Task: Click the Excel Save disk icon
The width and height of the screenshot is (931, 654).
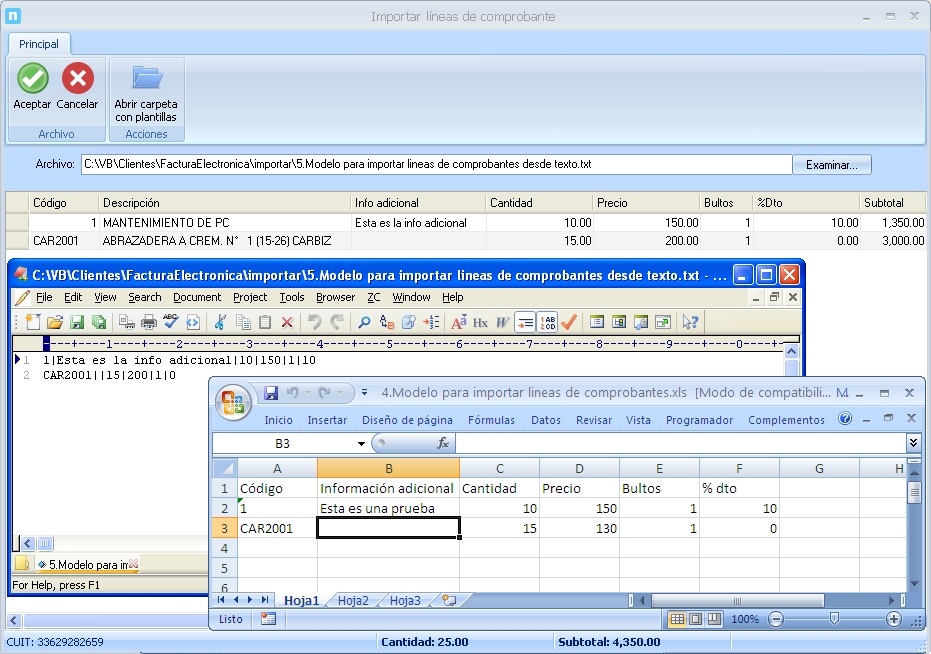Action: coord(270,393)
